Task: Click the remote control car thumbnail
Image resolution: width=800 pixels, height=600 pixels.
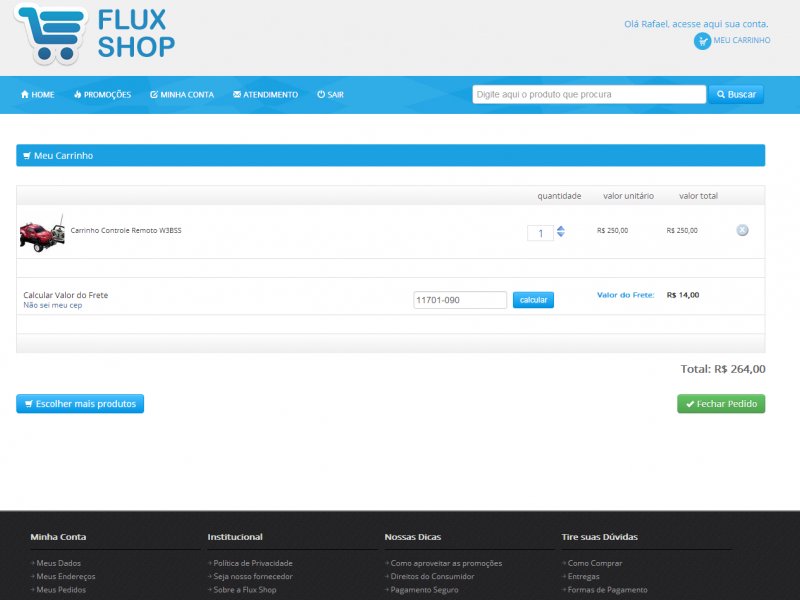Action: pyautogui.click(x=43, y=233)
